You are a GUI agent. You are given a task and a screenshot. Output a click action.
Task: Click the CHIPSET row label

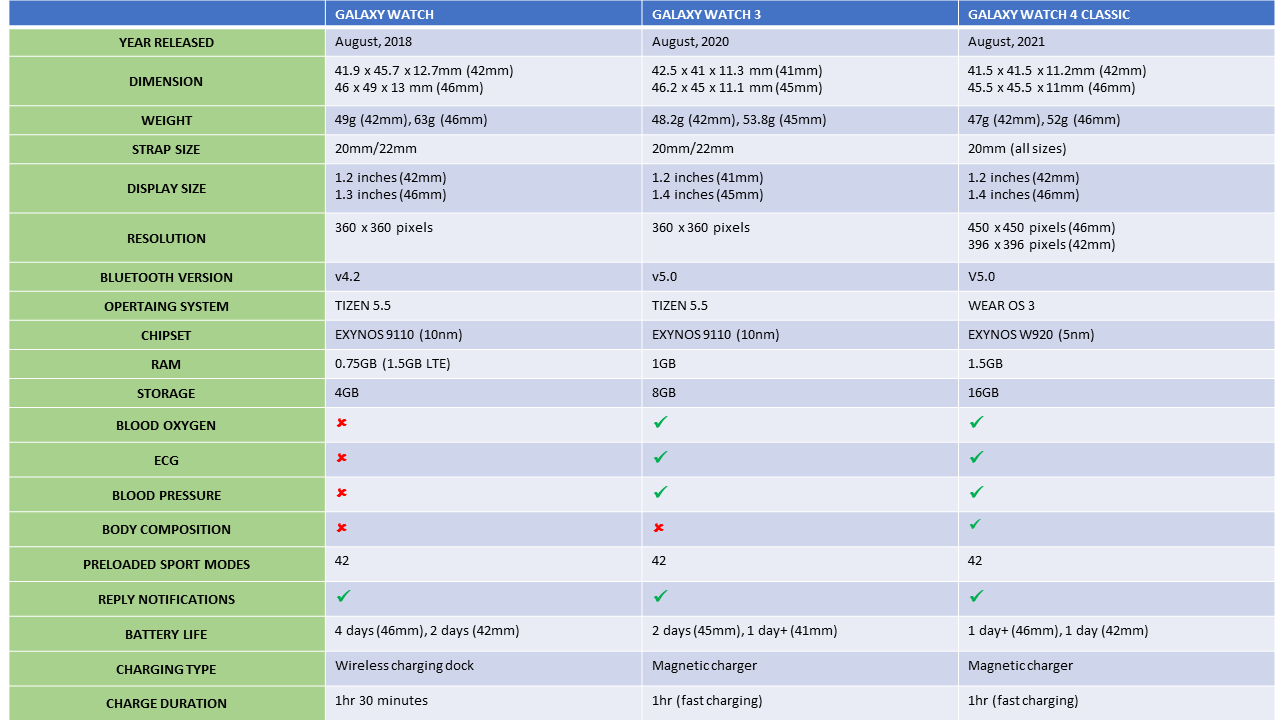166,336
